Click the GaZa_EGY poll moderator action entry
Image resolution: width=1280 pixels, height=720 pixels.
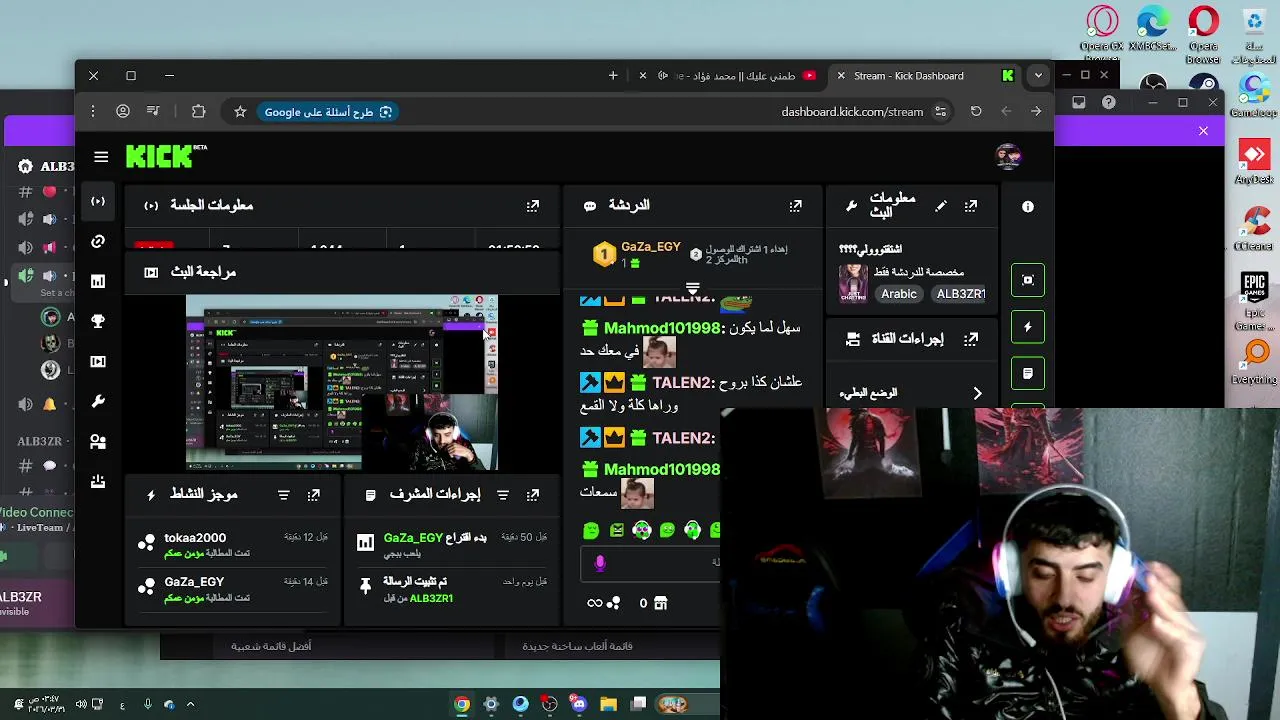pyautogui.click(x=451, y=545)
